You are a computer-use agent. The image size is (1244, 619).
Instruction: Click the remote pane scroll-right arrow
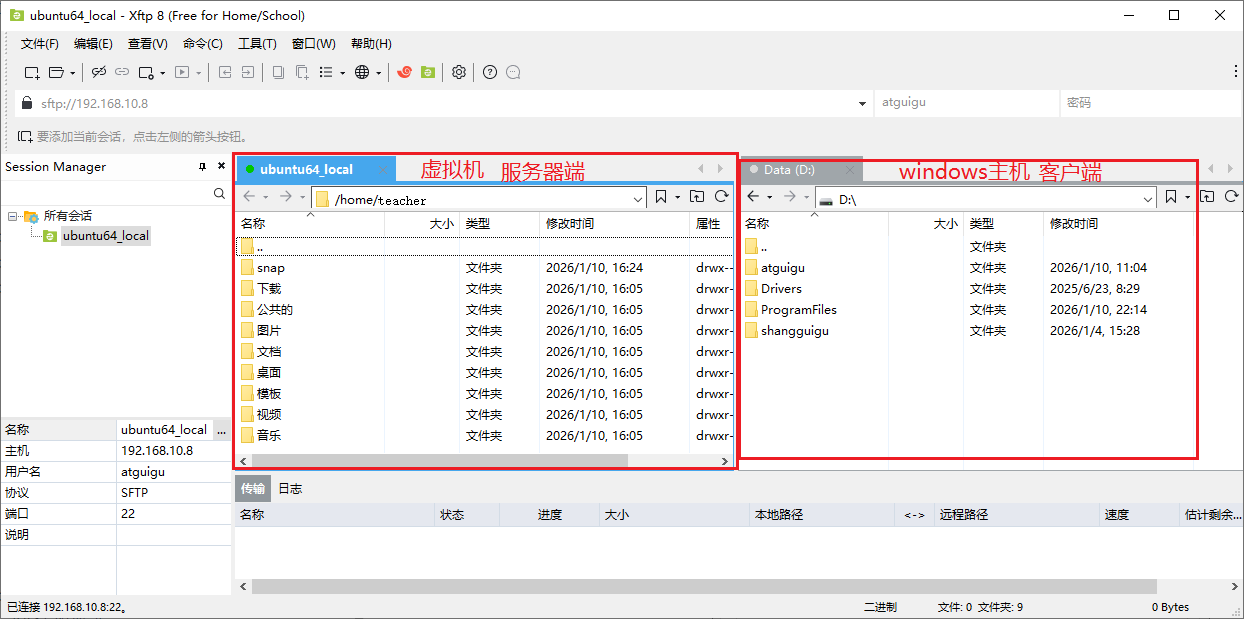pos(726,461)
